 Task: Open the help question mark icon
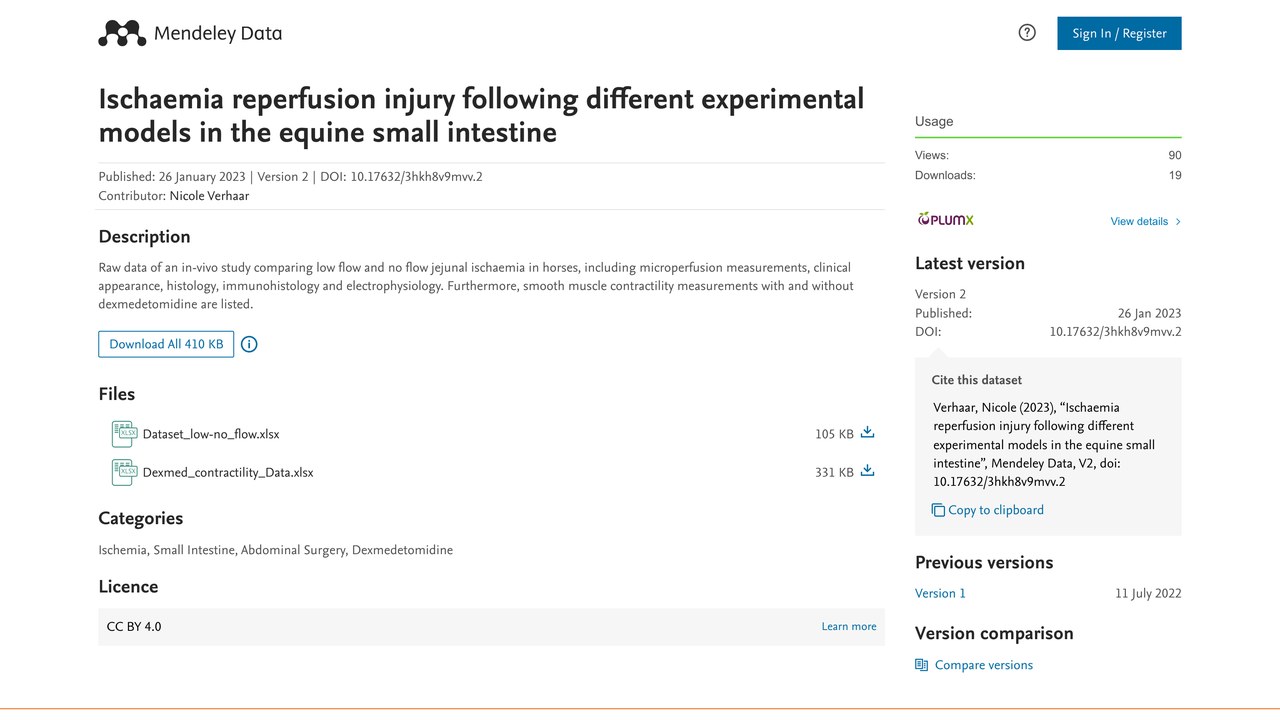[1027, 33]
